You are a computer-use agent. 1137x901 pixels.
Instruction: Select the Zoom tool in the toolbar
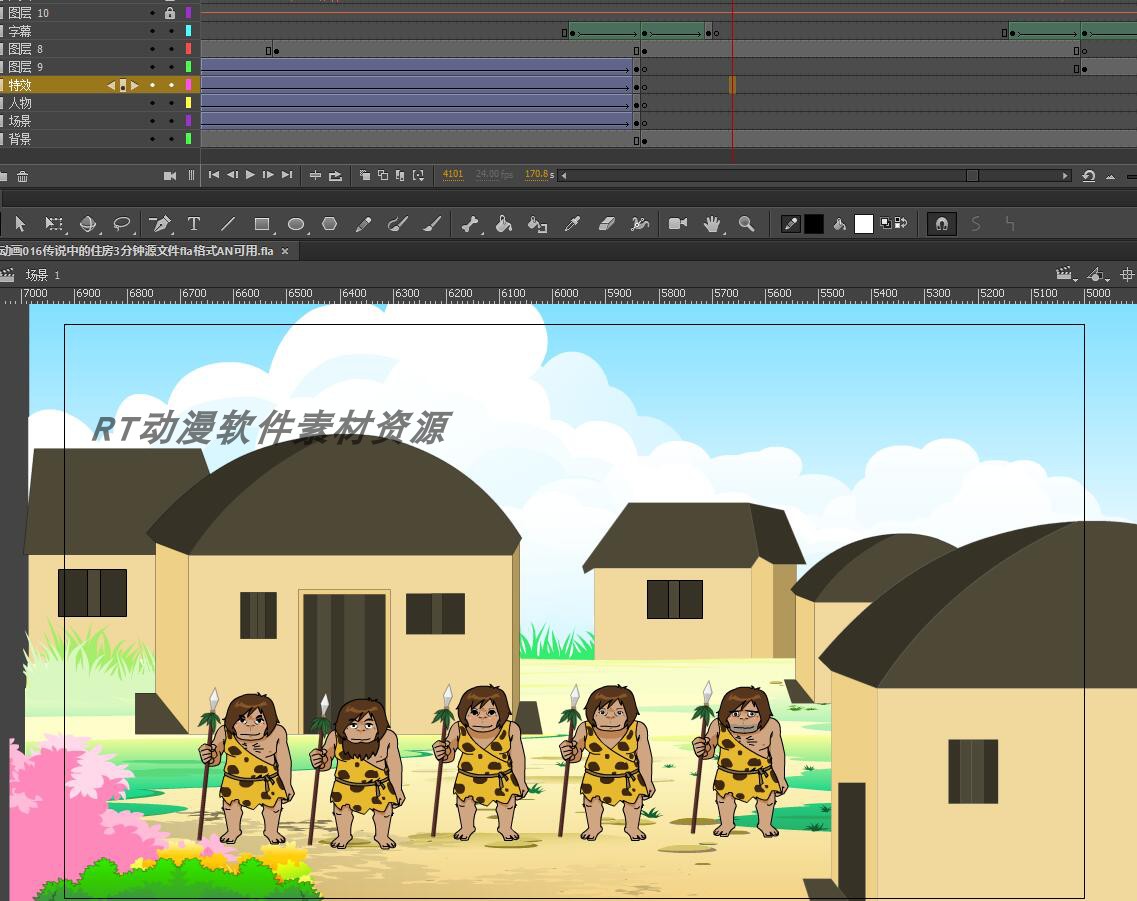point(746,224)
